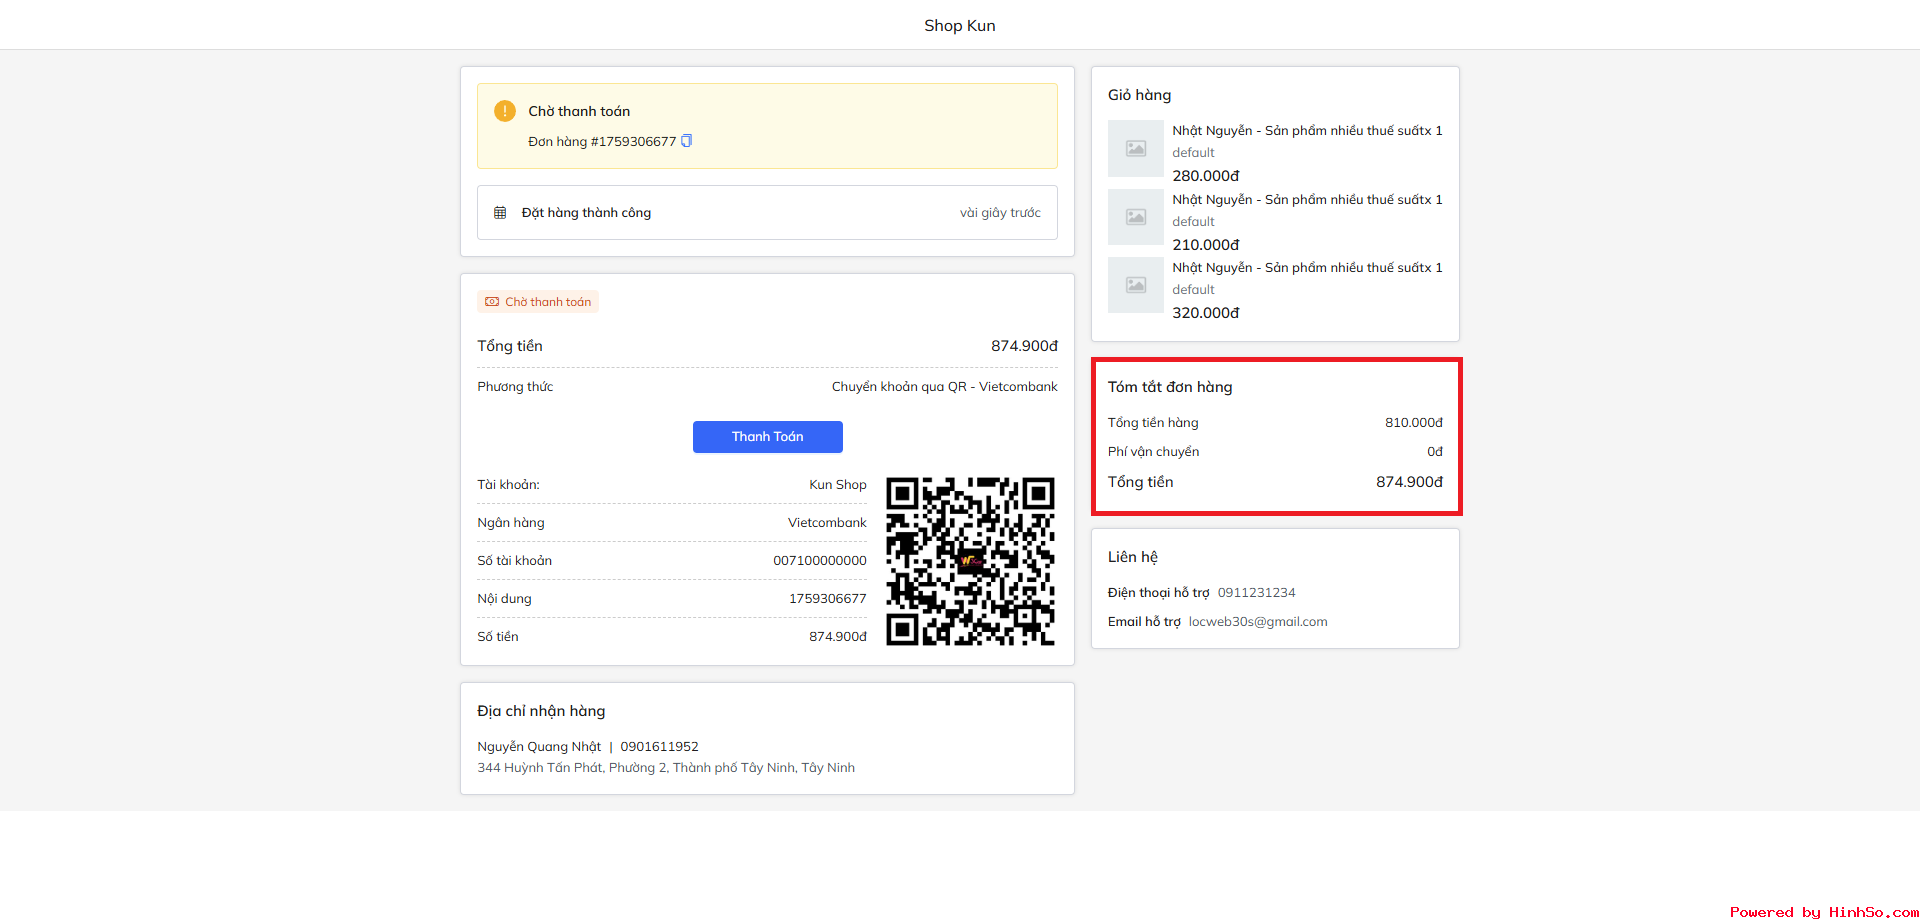Click the Đặt hàng thành công status row
Screen dimensions: 1920x919
[767, 213]
